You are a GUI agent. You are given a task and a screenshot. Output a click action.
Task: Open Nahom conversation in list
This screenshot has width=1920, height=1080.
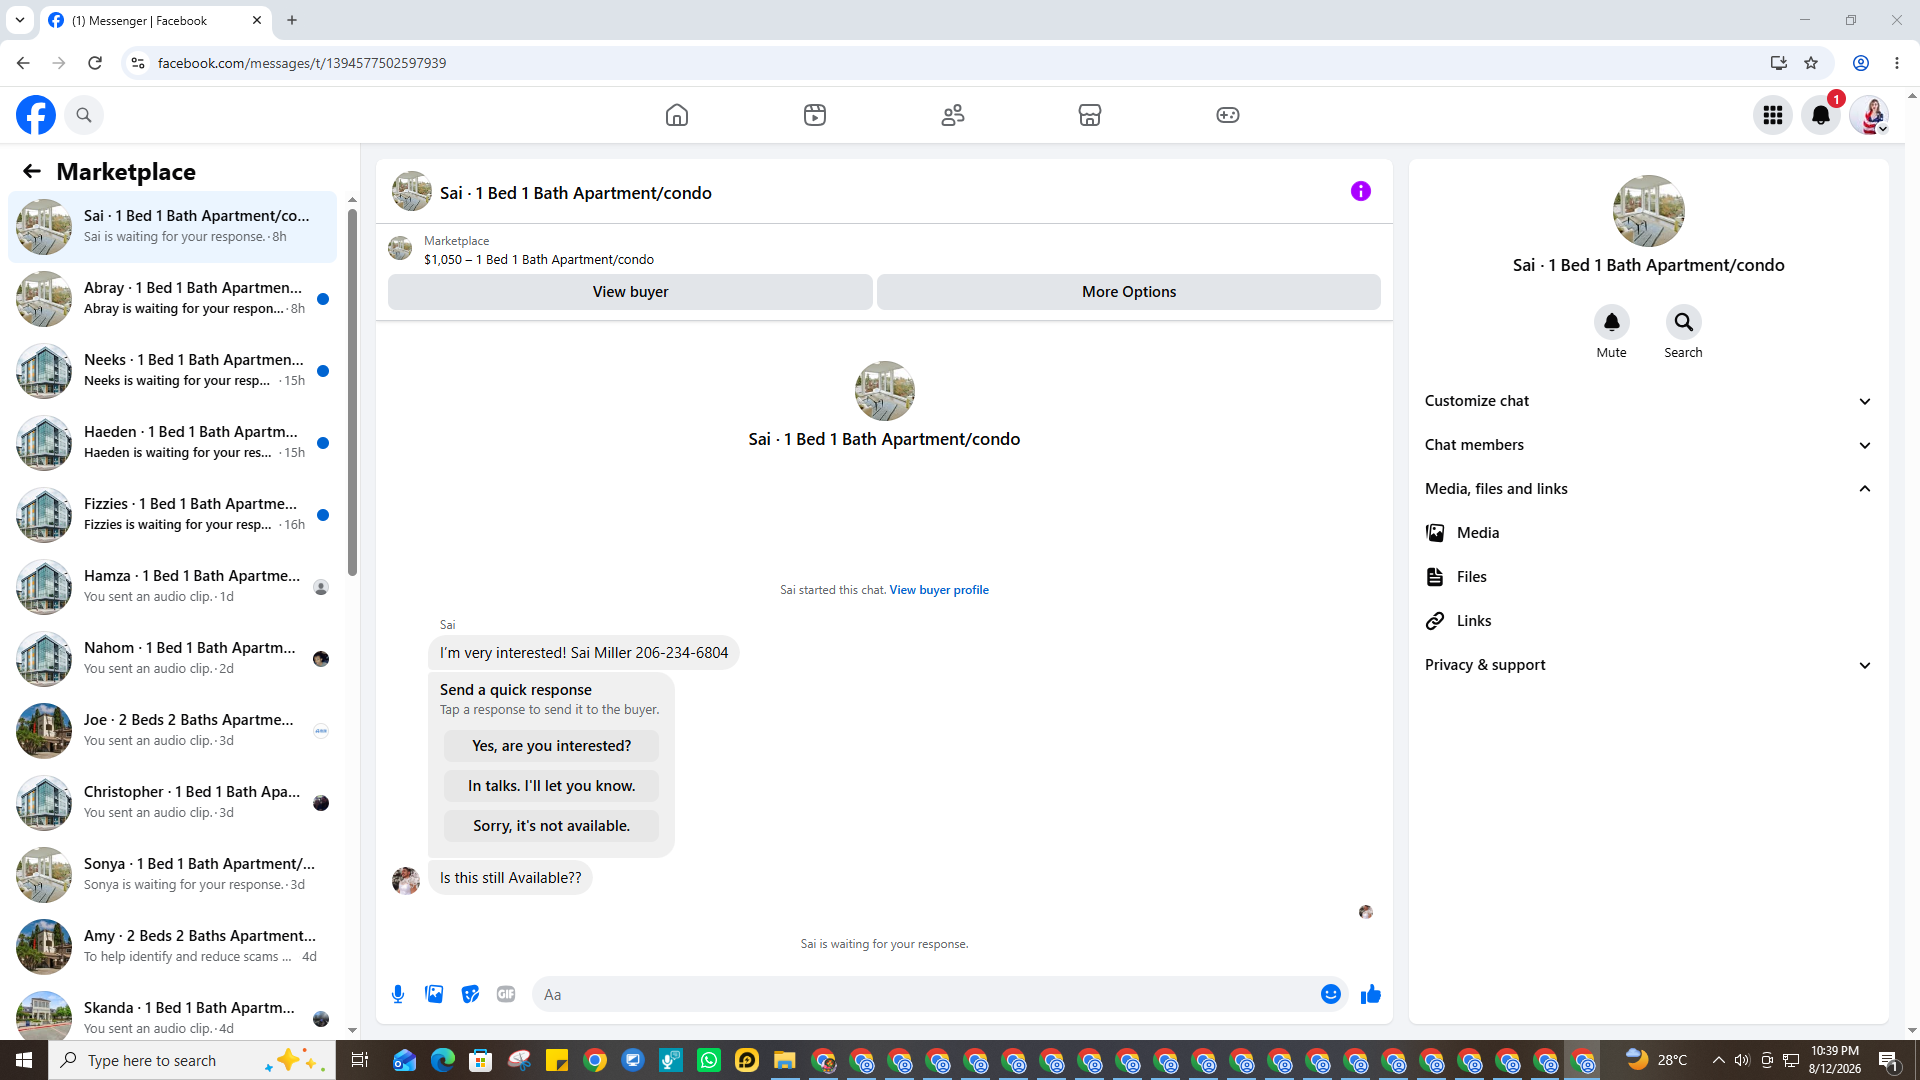(x=172, y=659)
